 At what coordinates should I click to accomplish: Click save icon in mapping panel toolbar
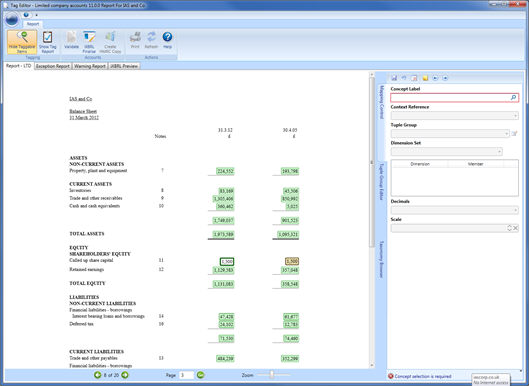[x=394, y=78]
